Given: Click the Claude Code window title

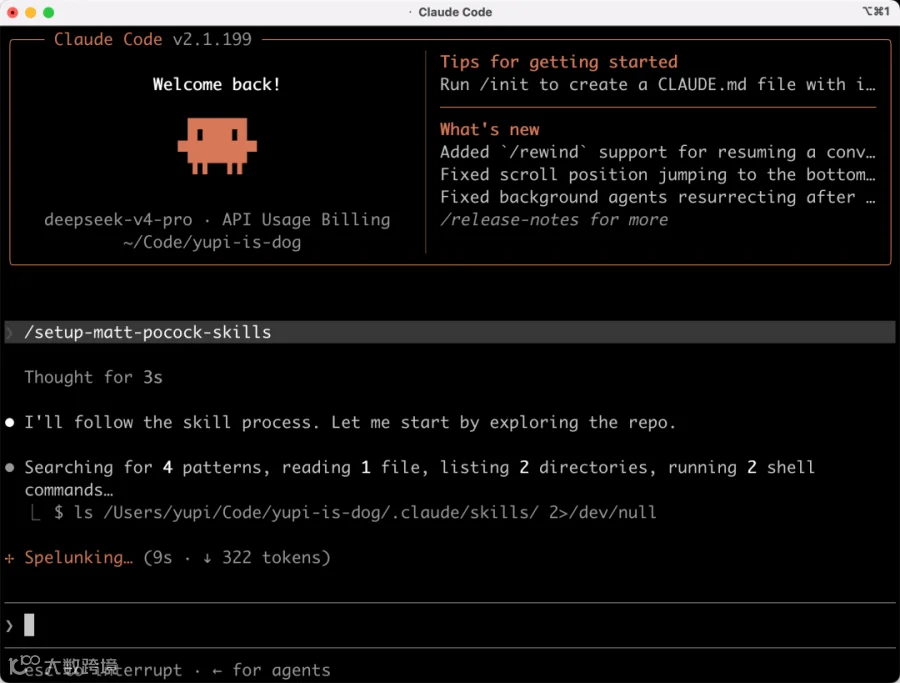Looking at the screenshot, I should [455, 12].
